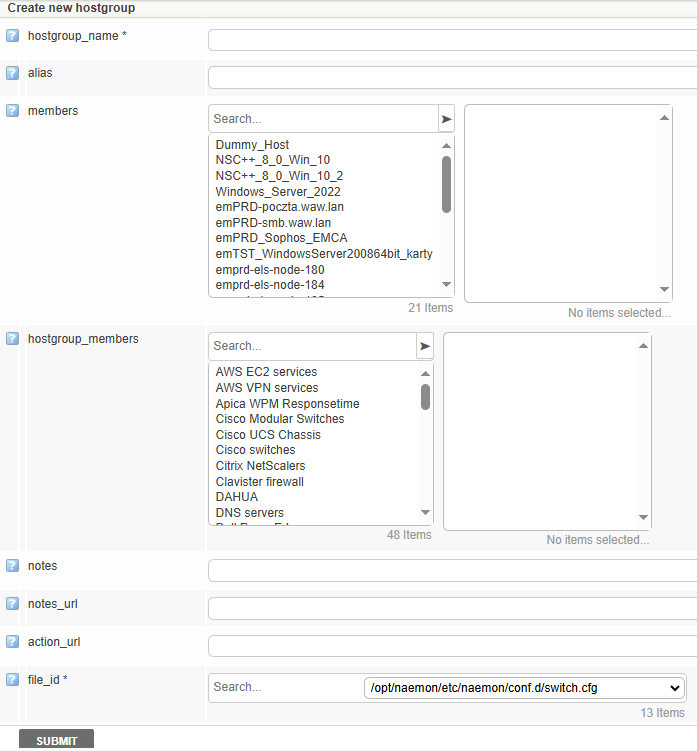Open help icon beside action_url
The width and height of the screenshot is (697, 751).
12,642
